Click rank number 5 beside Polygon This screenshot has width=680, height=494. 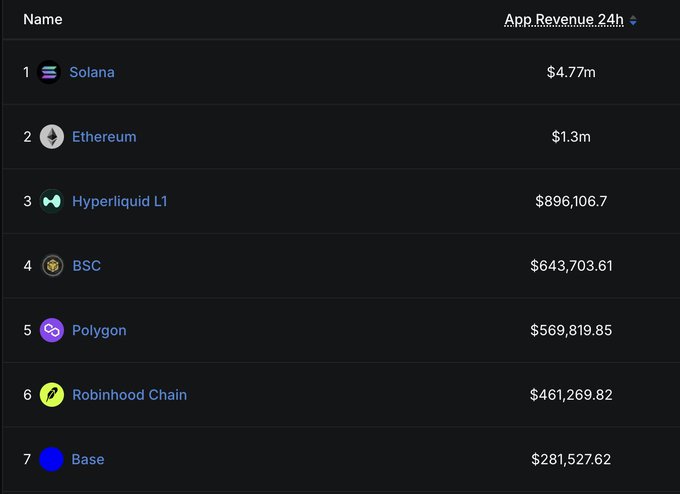point(27,330)
